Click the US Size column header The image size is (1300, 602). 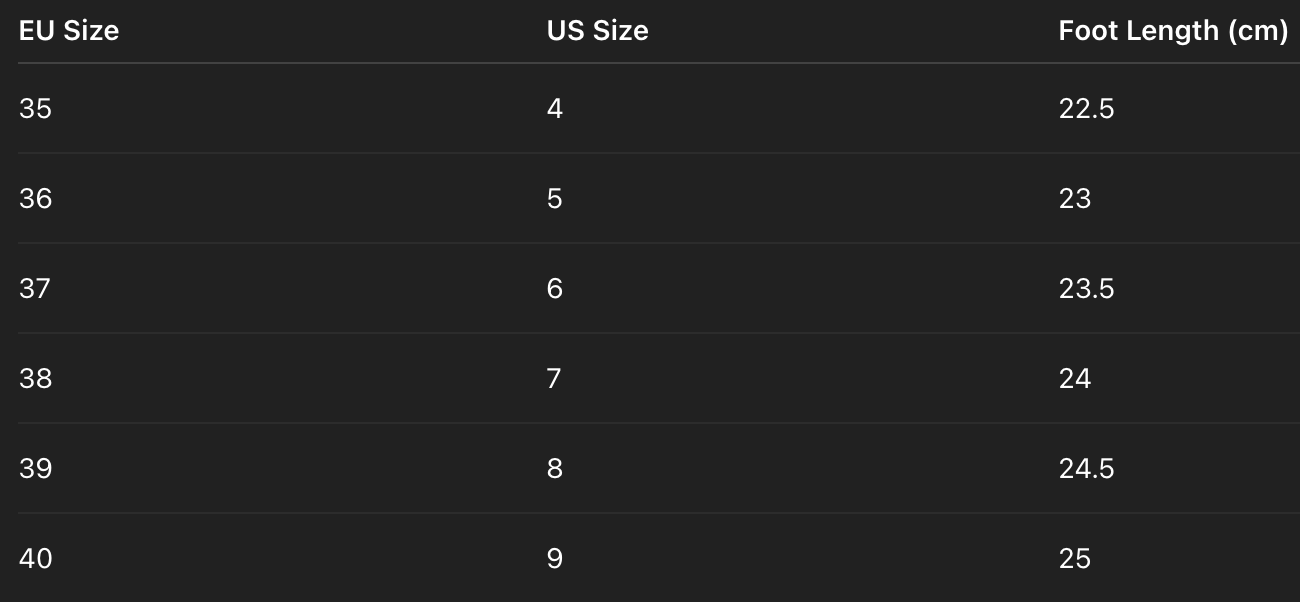(x=597, y=31)
